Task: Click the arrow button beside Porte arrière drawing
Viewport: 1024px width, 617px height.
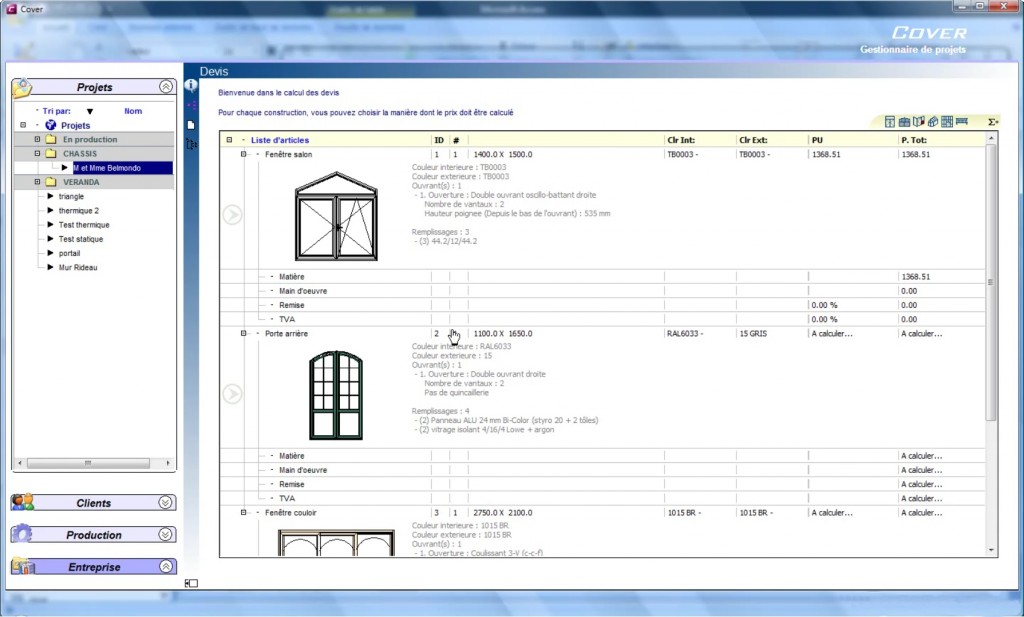Action: [x=232, y=394]
